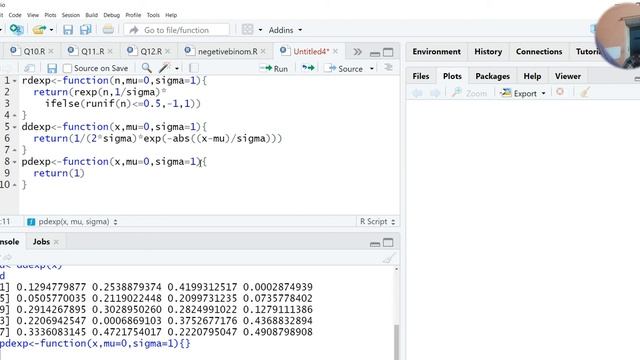Image resolution: width=640 pixels, height=360 pixels.
Task: Open the Addins dropdown menu
Action: click(285, 30)
